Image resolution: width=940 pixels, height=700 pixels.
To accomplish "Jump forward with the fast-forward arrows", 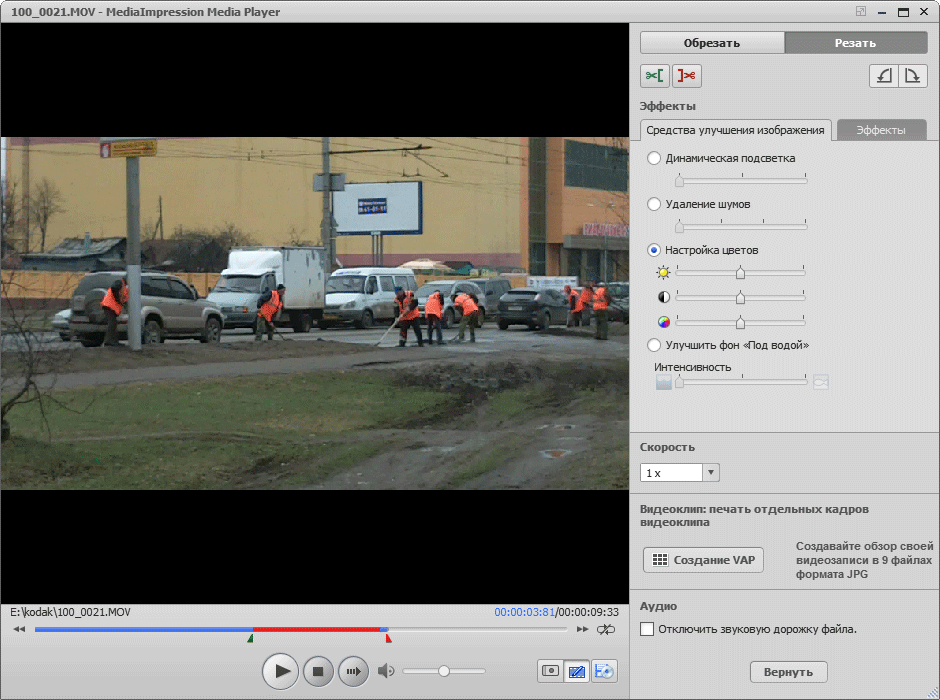I will point(582,629).
